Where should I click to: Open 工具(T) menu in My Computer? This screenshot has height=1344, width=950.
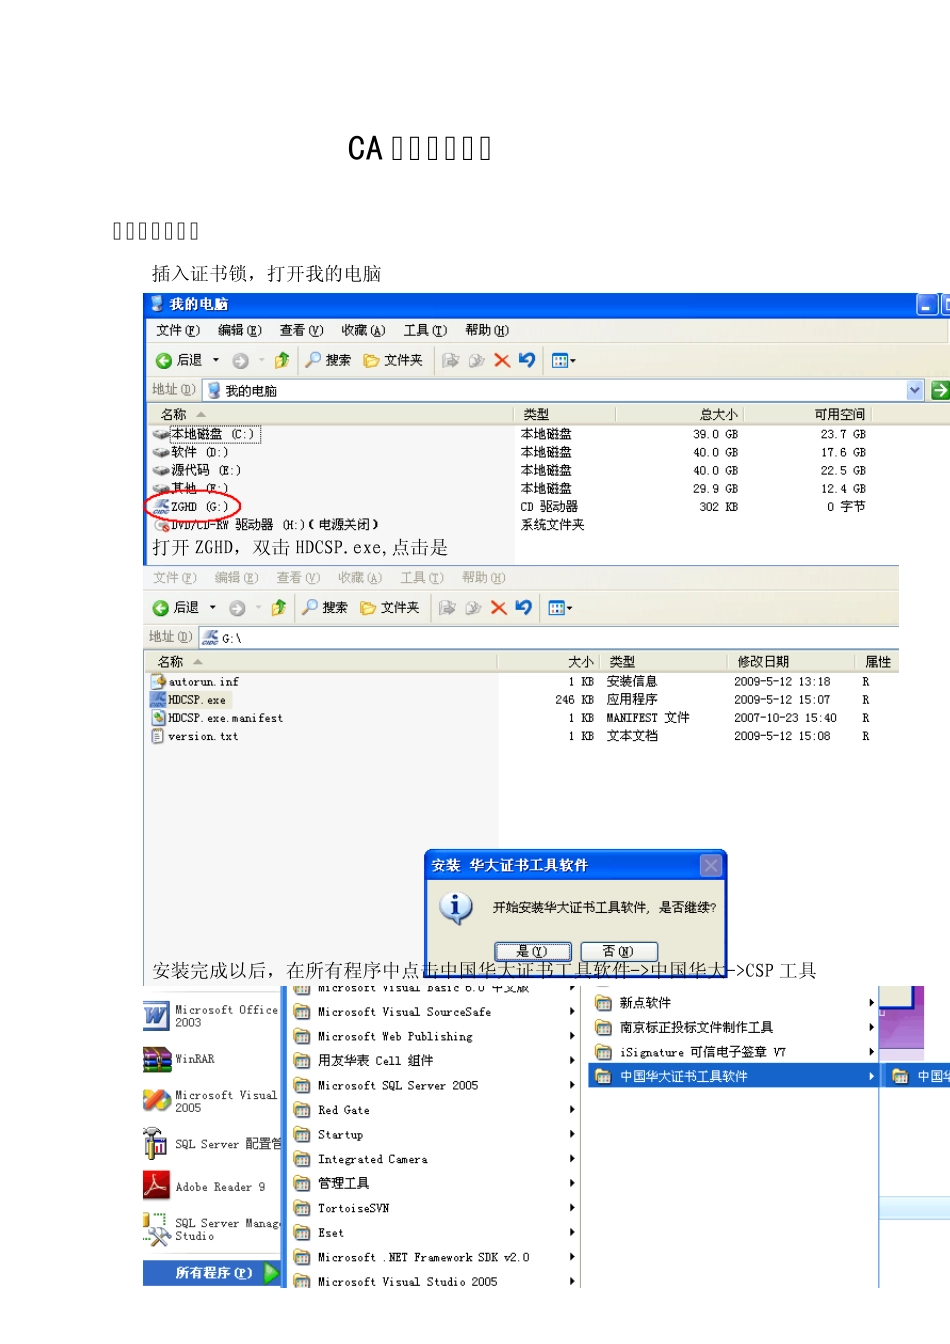[425, 331]
